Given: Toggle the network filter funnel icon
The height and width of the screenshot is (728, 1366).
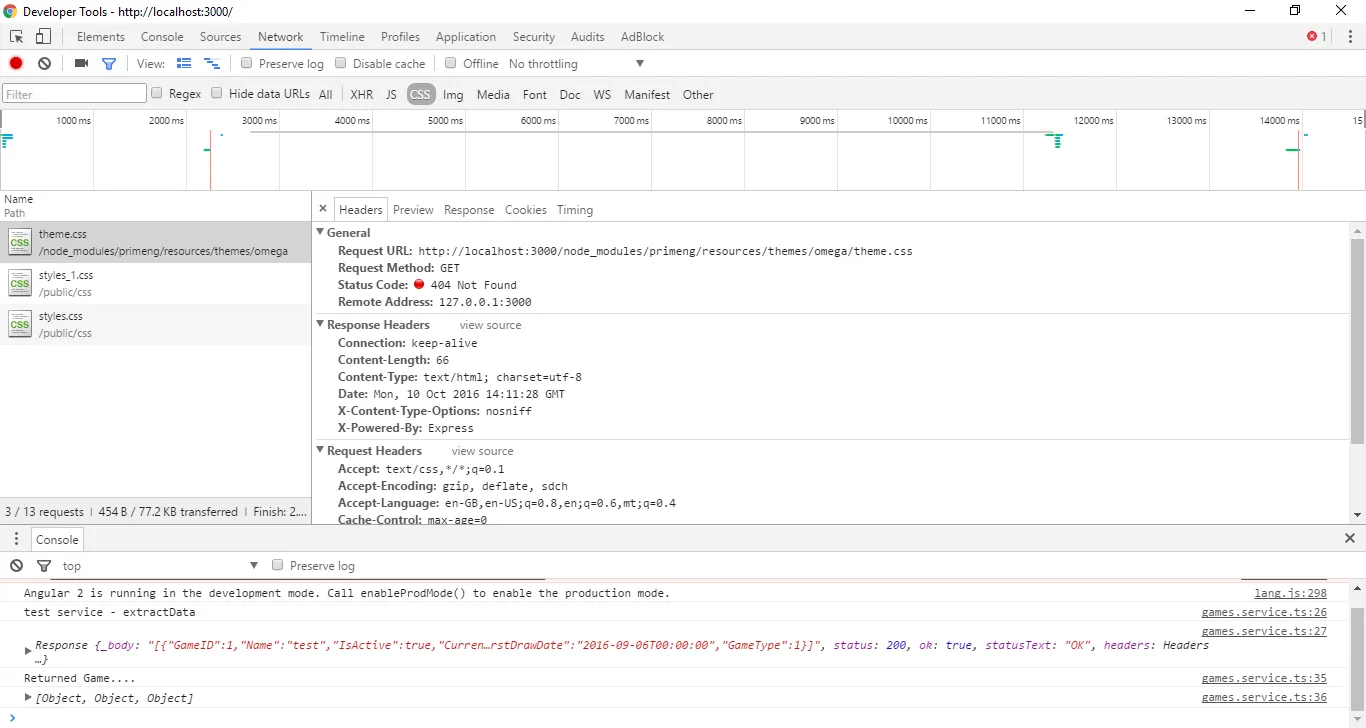Looking at the screenshot, I should [x=109, y=63].
